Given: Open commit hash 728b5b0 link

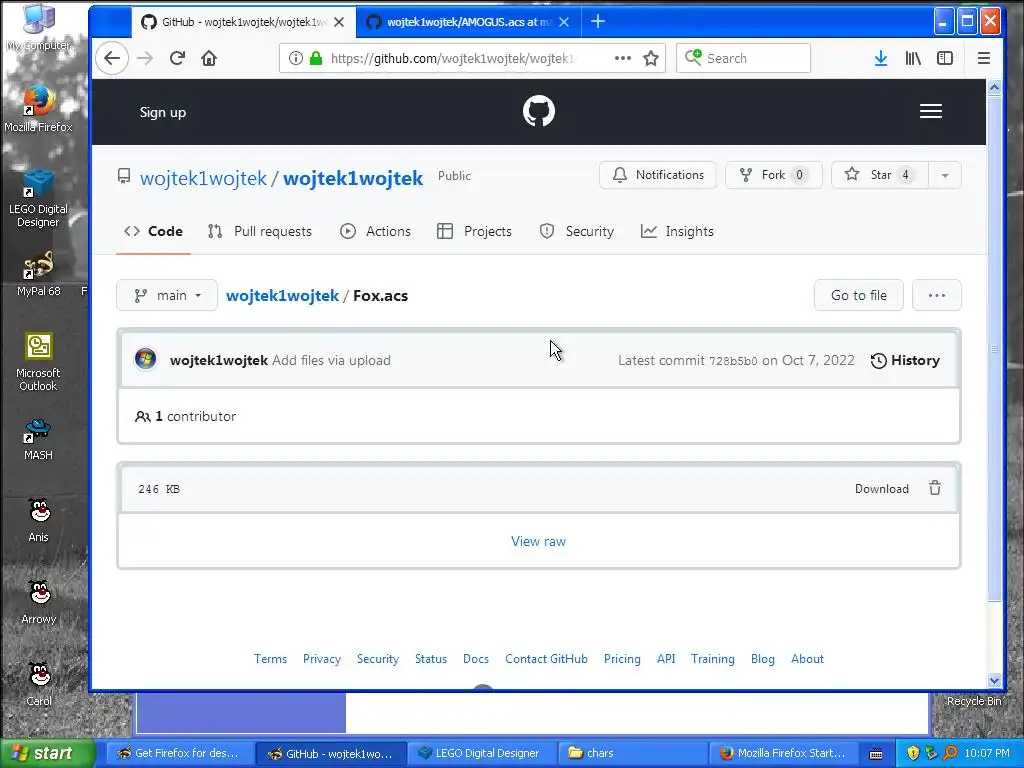Looking at the screenshot, I should pos(733,360).
